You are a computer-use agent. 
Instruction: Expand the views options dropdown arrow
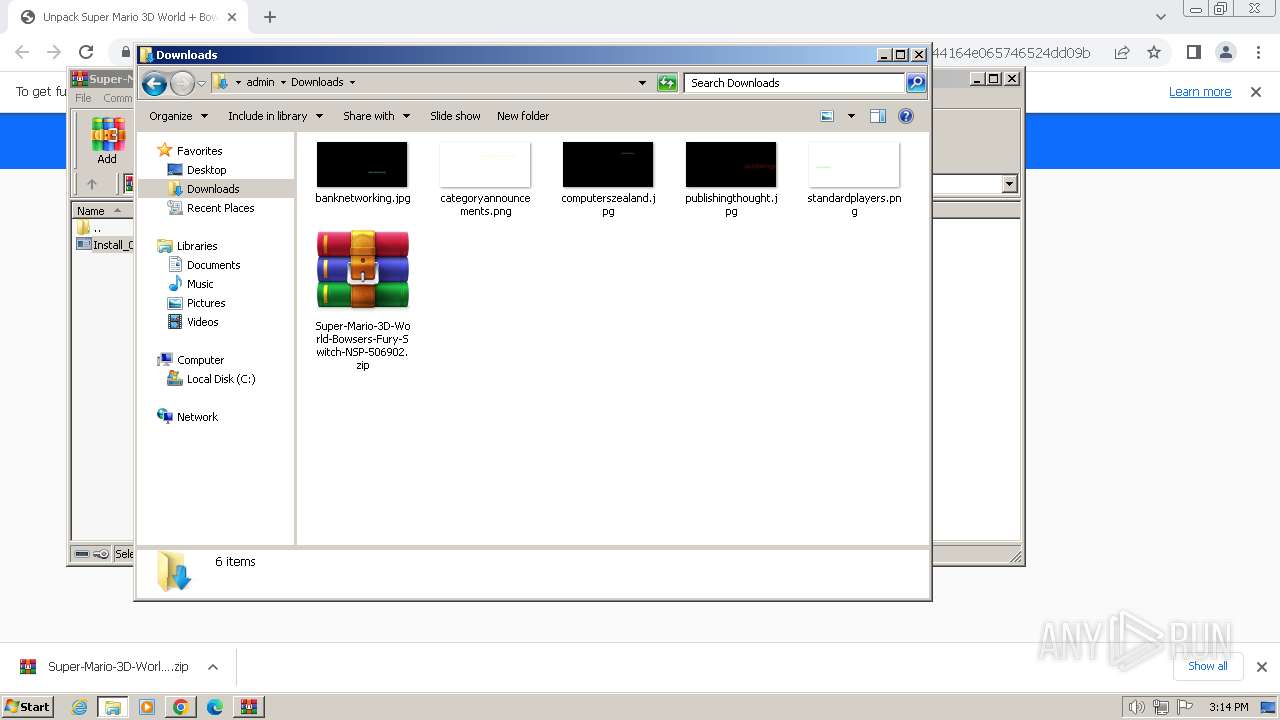[851, 116]
